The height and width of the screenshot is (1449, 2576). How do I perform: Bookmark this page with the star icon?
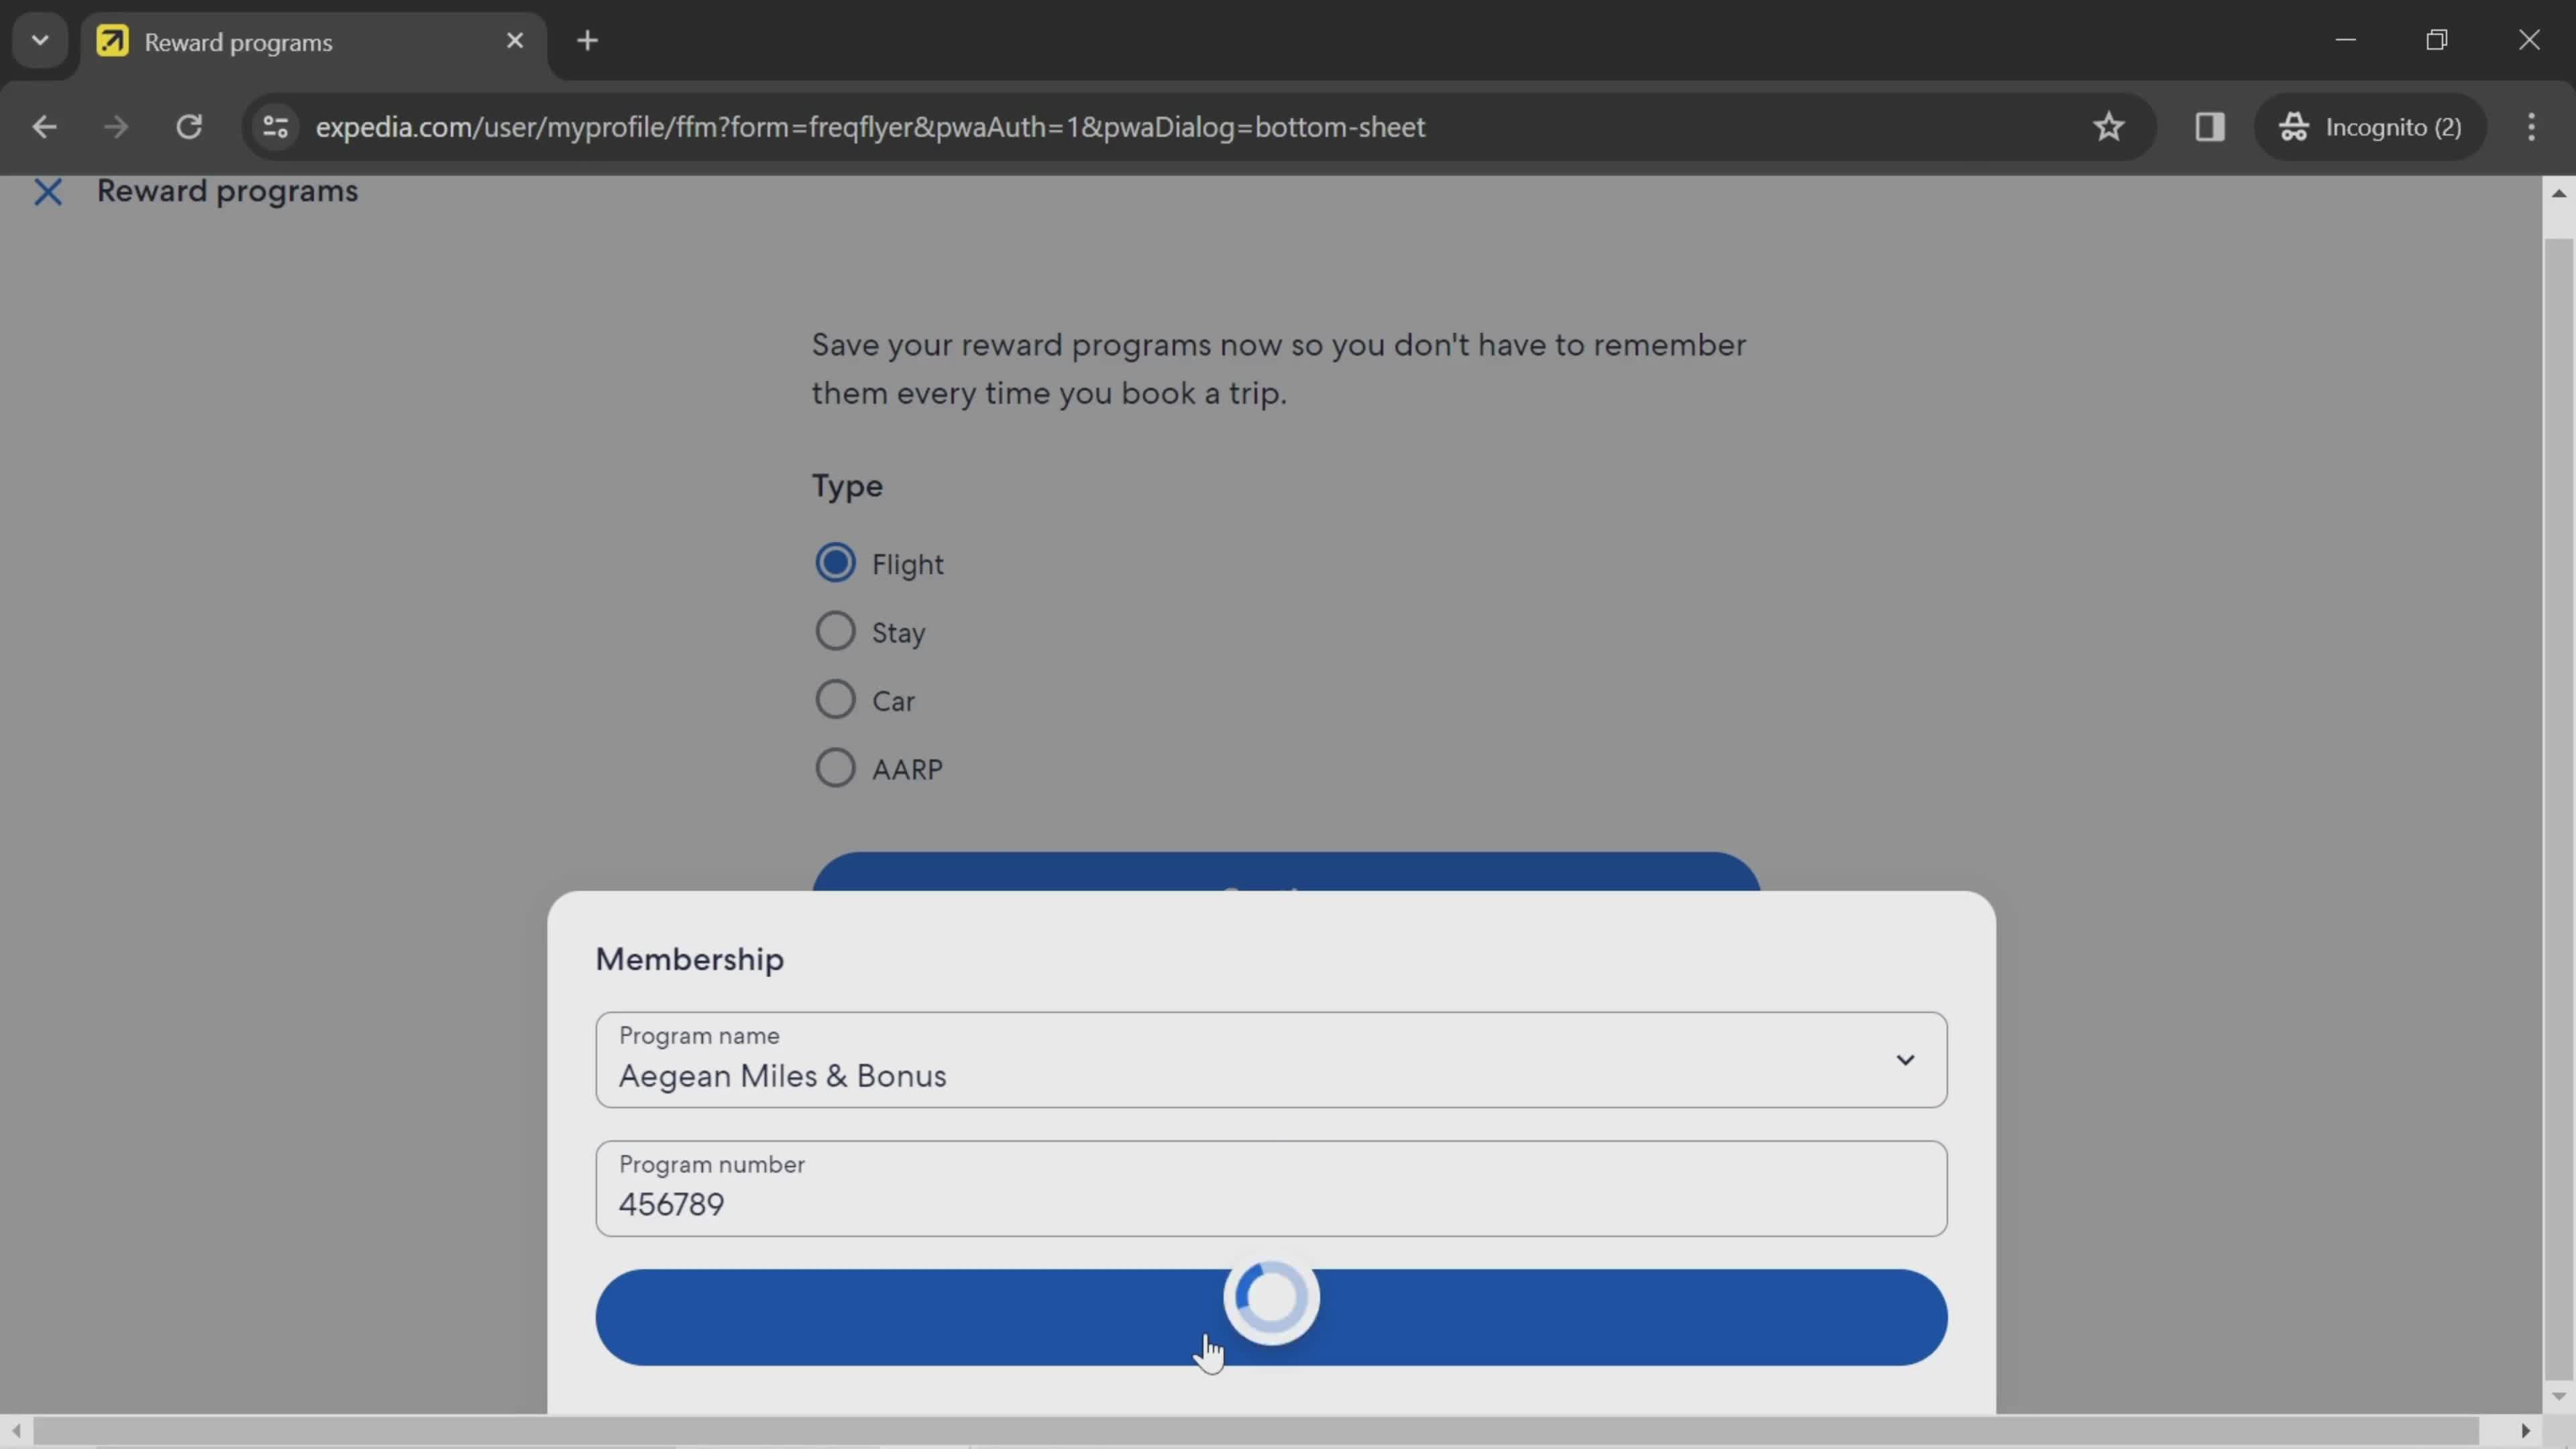point(2108,127)
